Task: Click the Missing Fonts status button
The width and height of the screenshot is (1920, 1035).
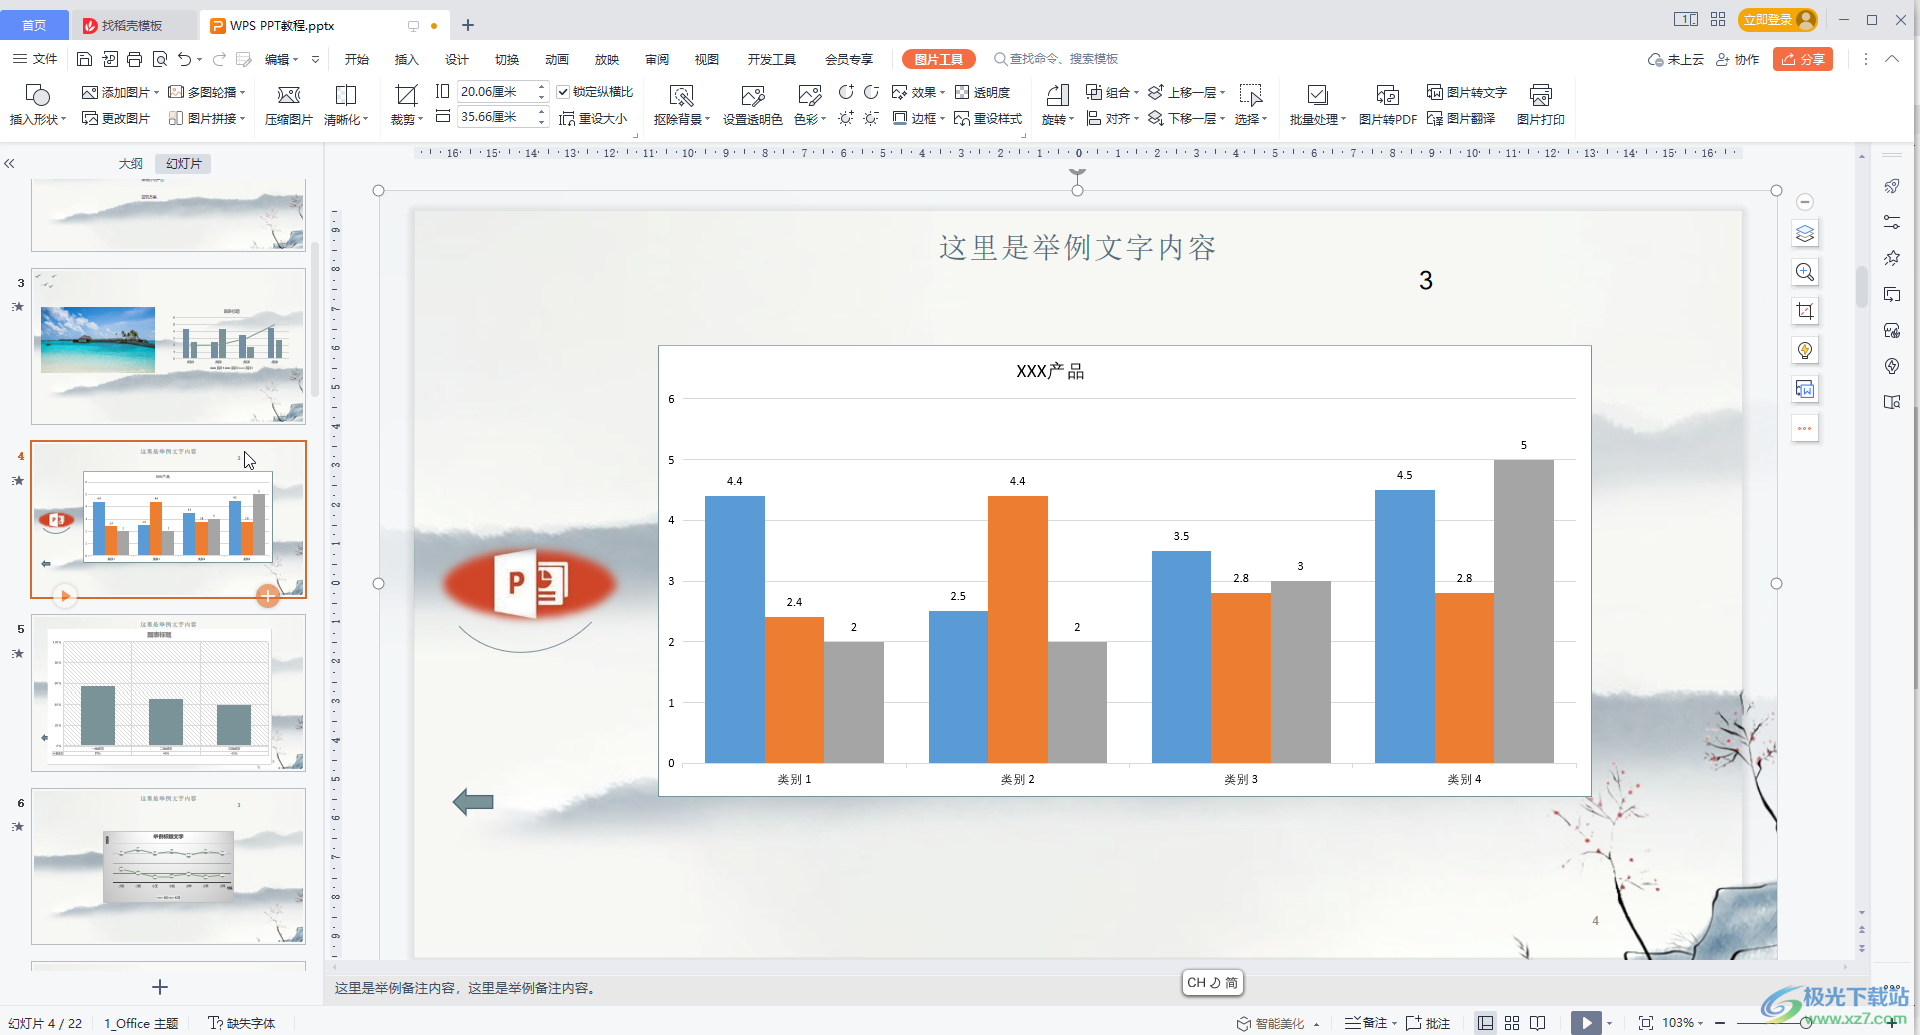Action: [241, 1023]
